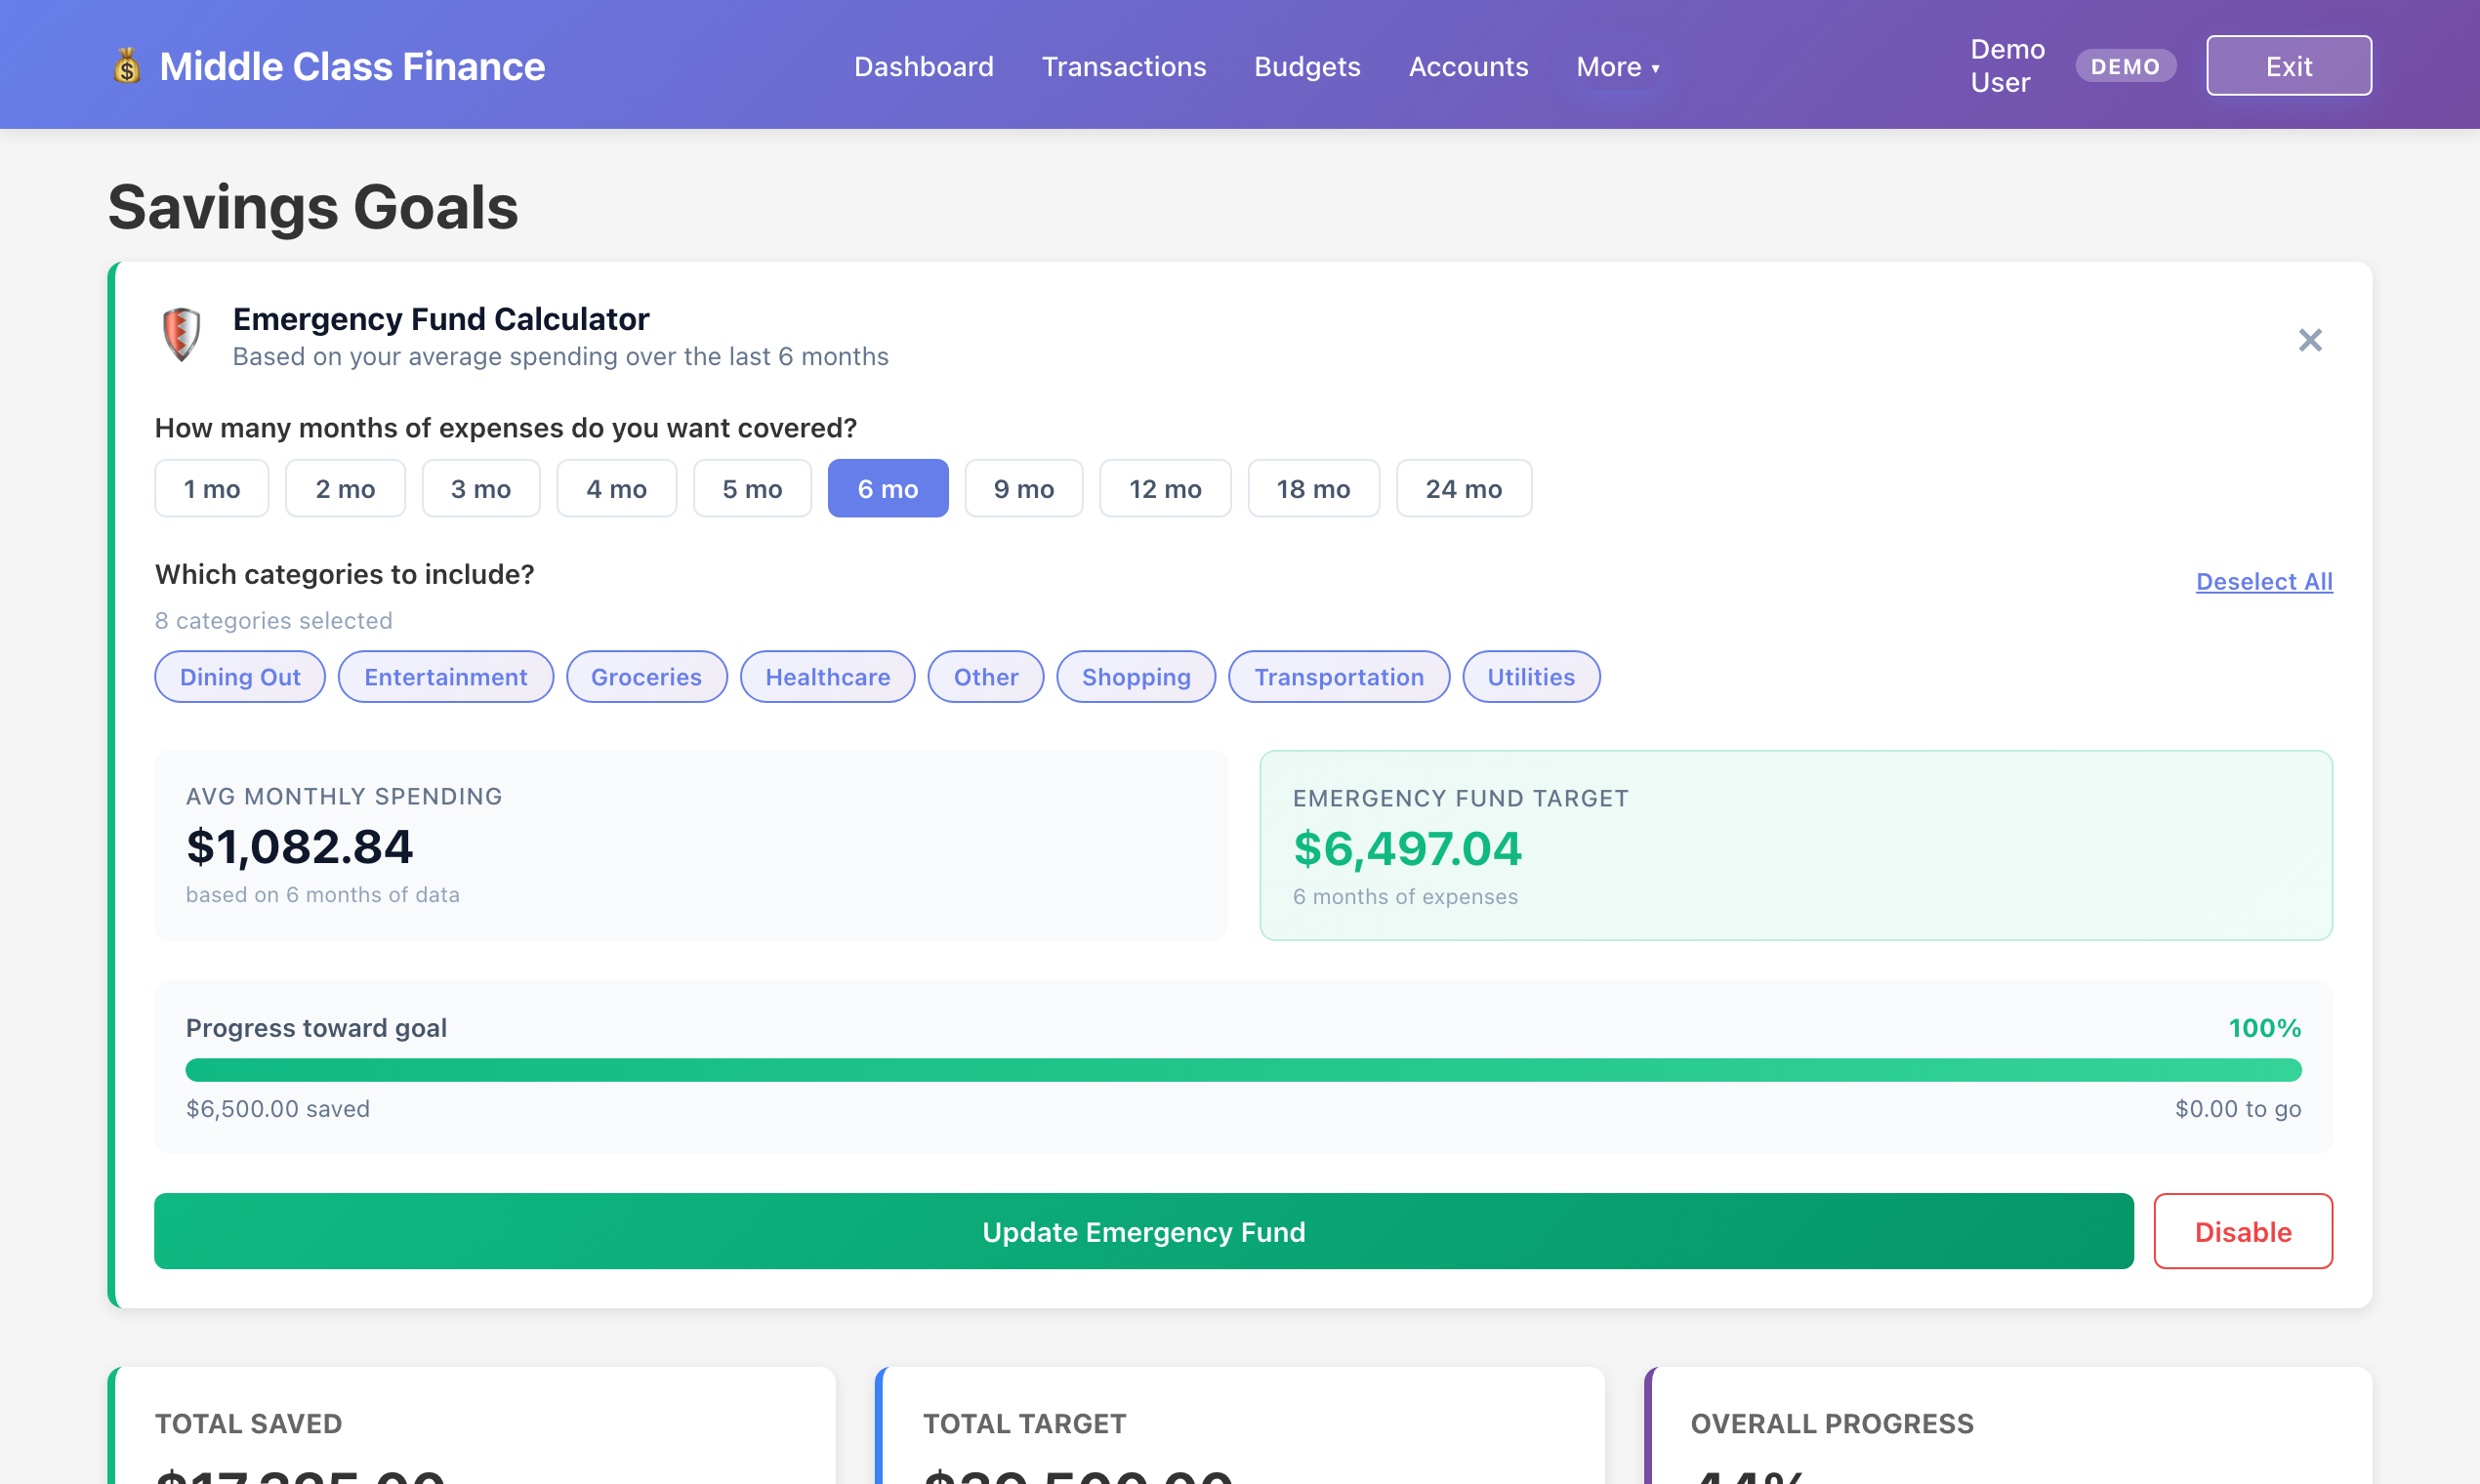Screen dimensions: 2480x1484
Task: Switch to the Transactions page
Action: [x=1124, y=66]
